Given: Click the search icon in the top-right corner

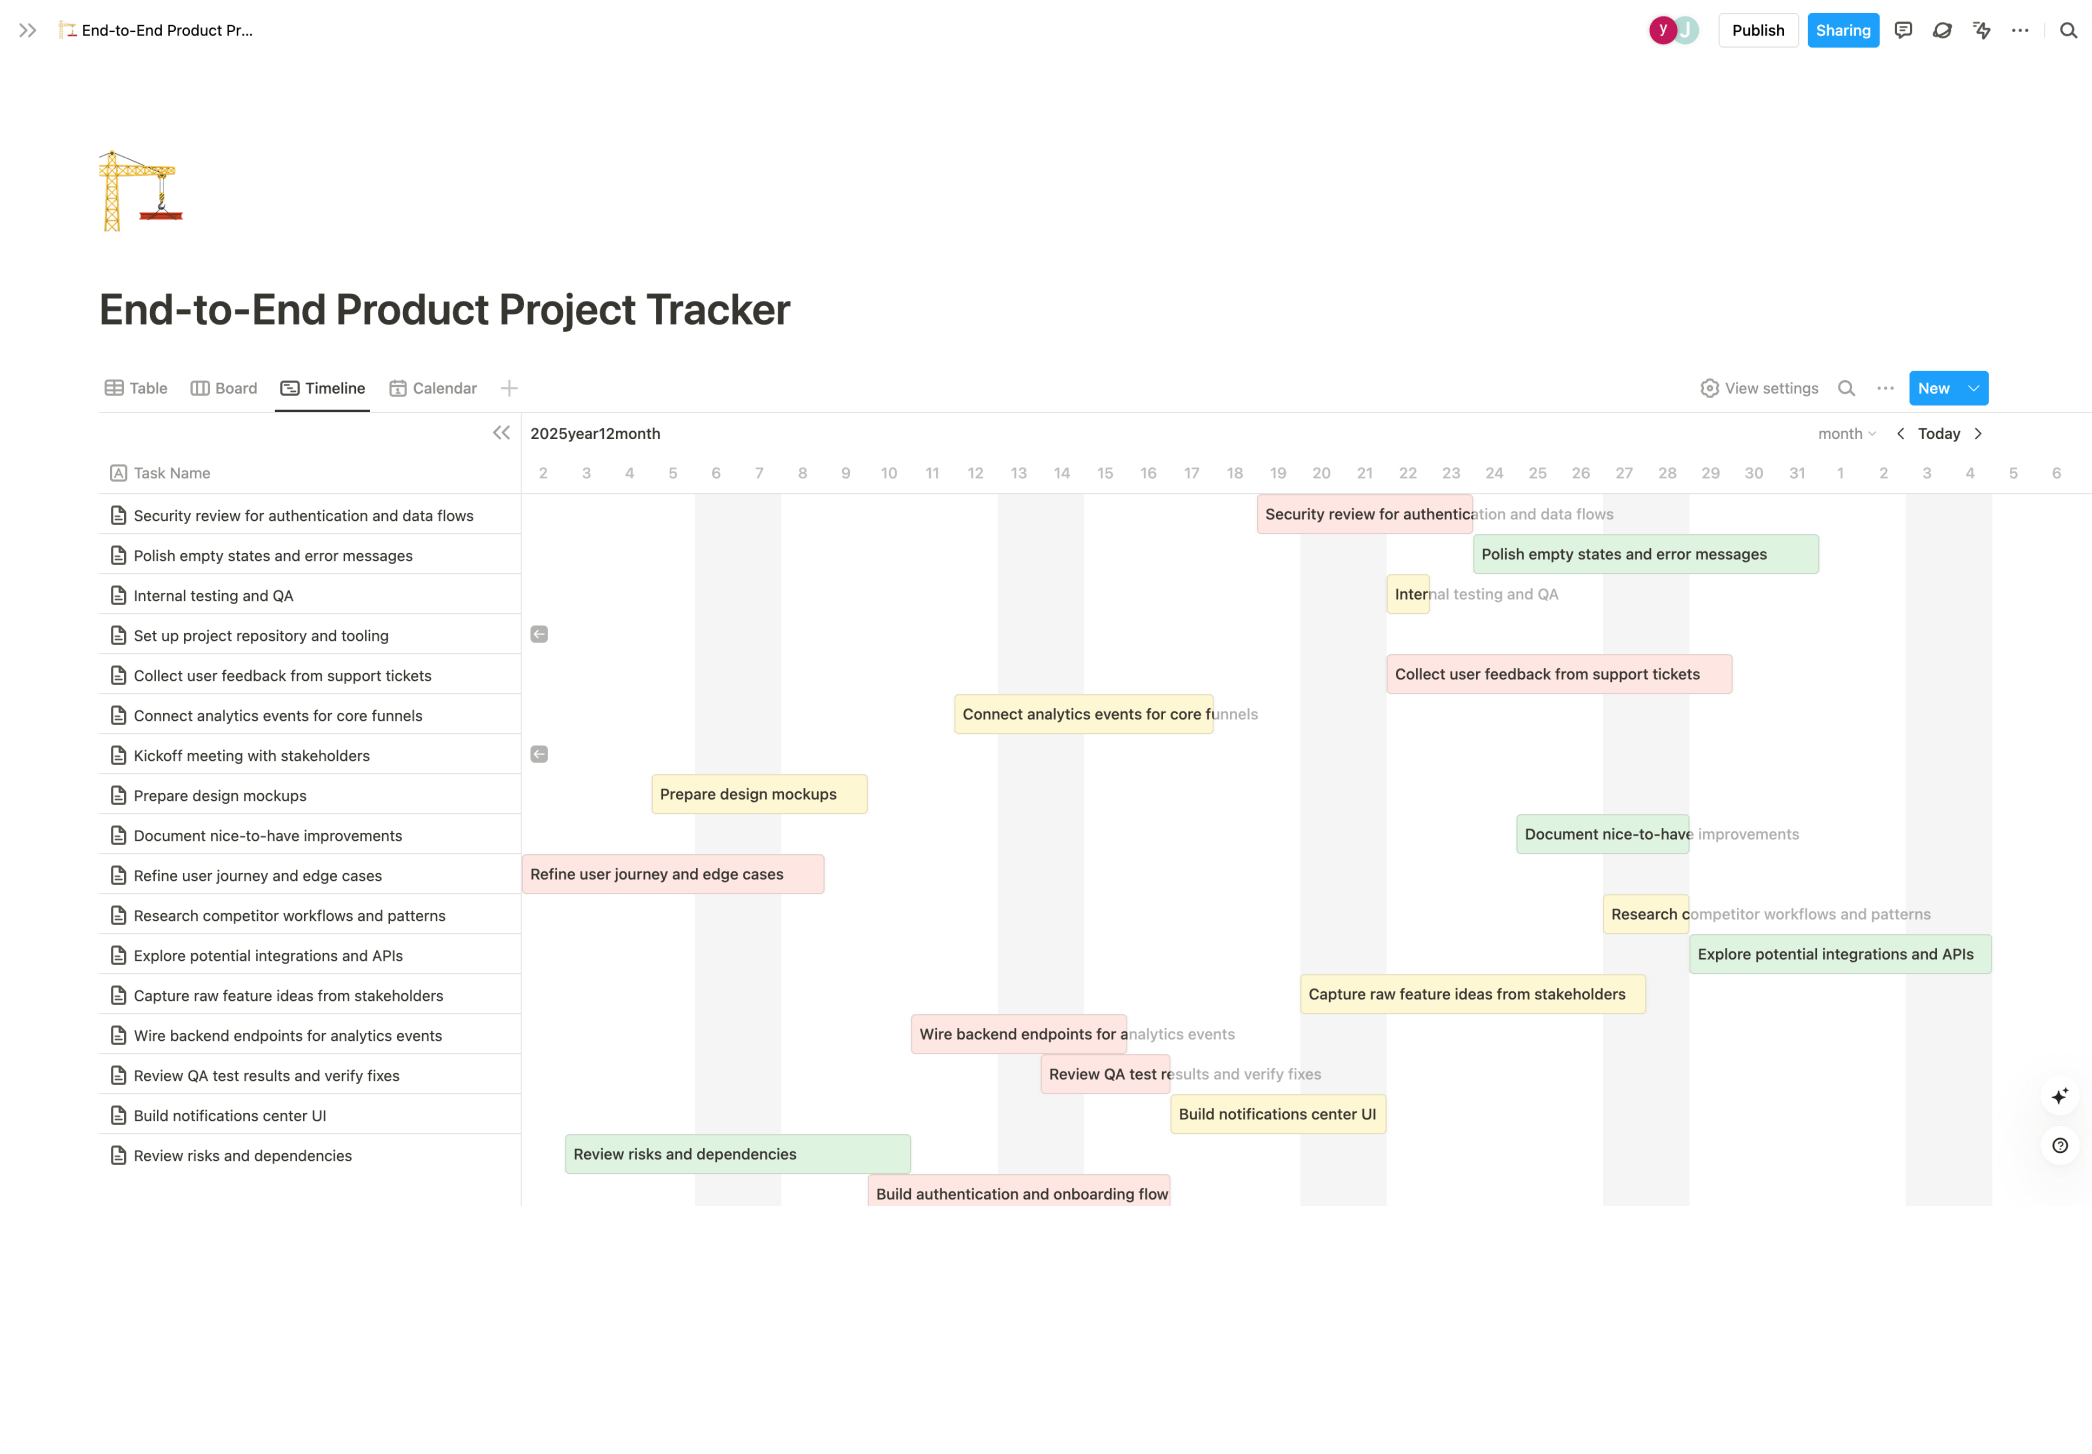Looking at the screenshot, I should click(2068, 30).
